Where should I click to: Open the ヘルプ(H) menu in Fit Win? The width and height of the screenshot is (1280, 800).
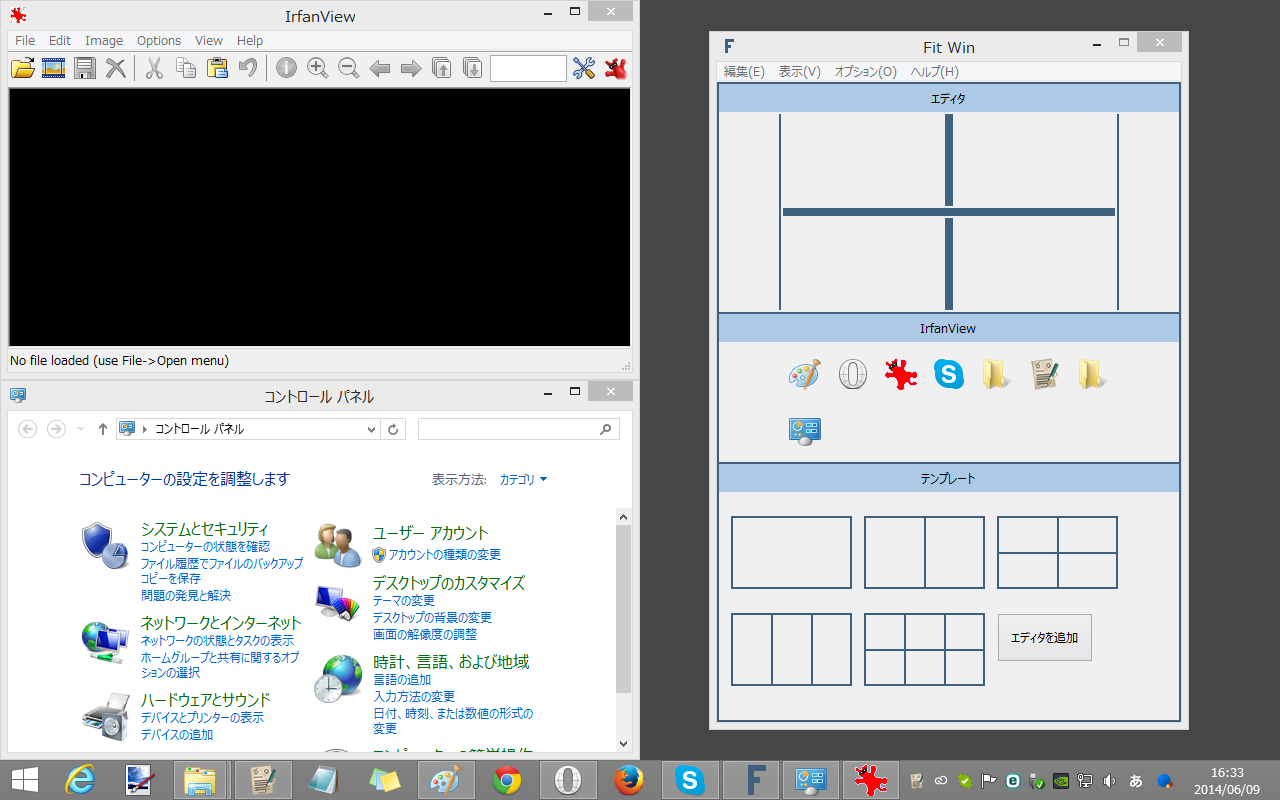tap(935, 72)
